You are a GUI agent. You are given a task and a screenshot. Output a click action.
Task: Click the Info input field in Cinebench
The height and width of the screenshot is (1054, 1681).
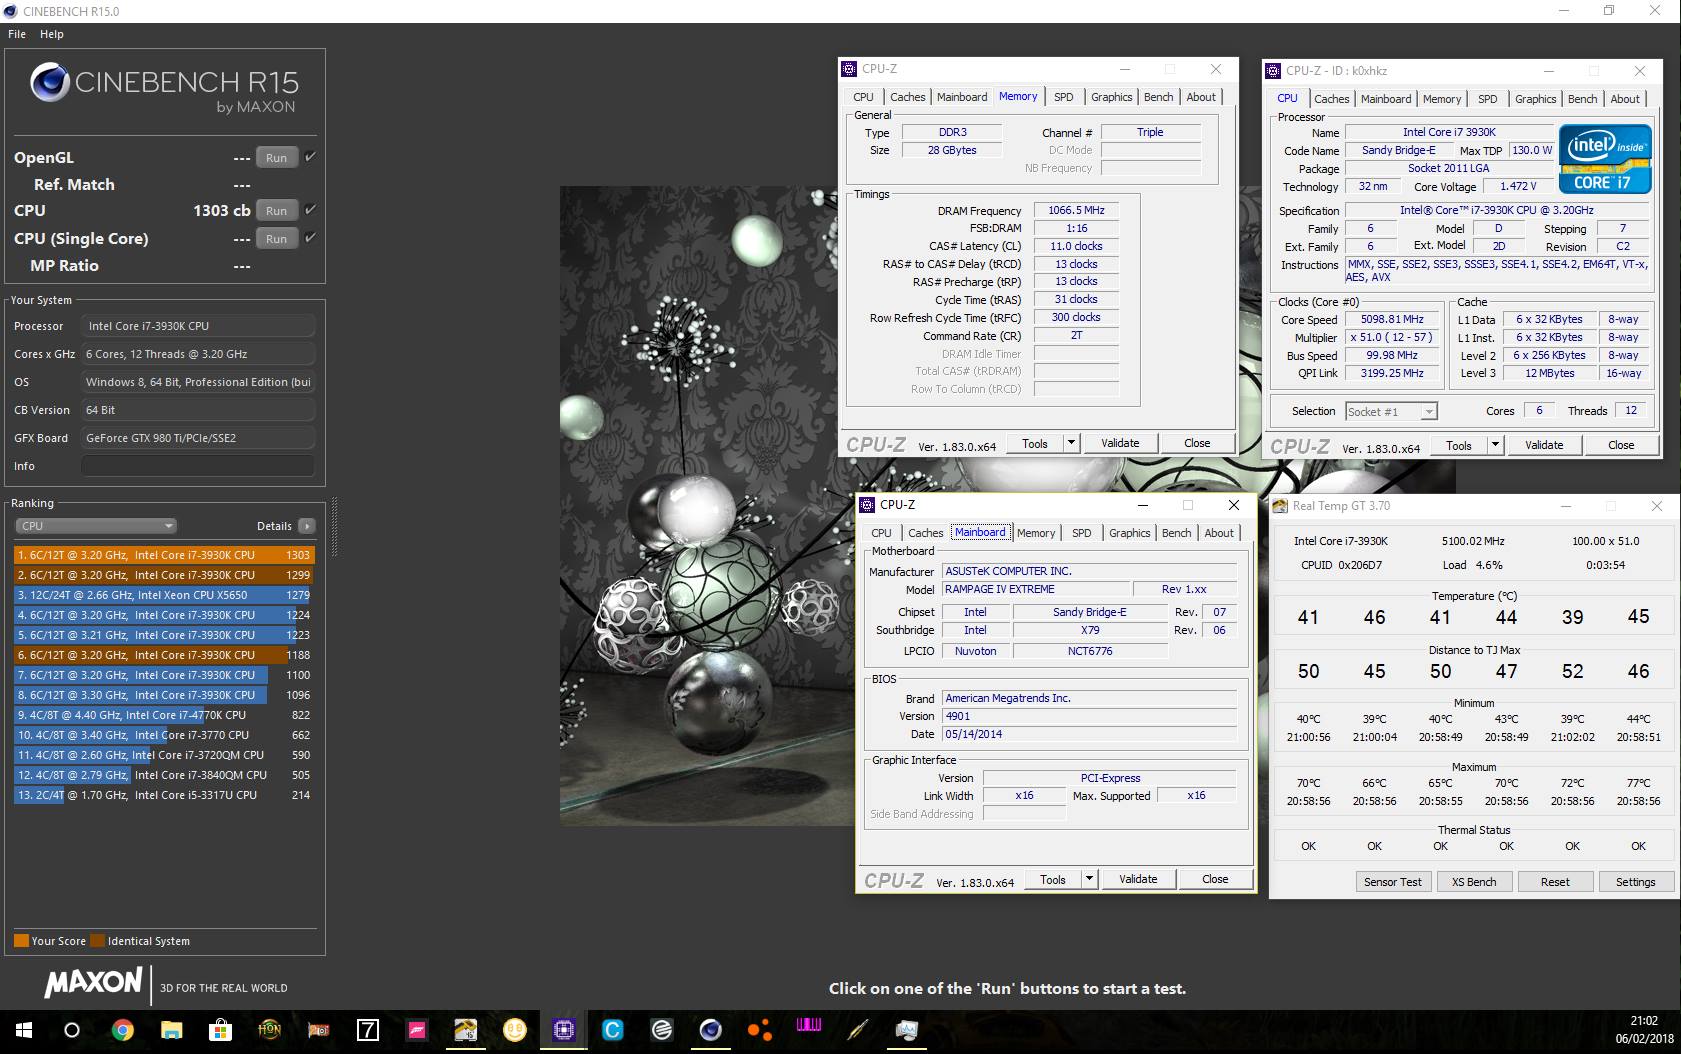pos(198,466)
